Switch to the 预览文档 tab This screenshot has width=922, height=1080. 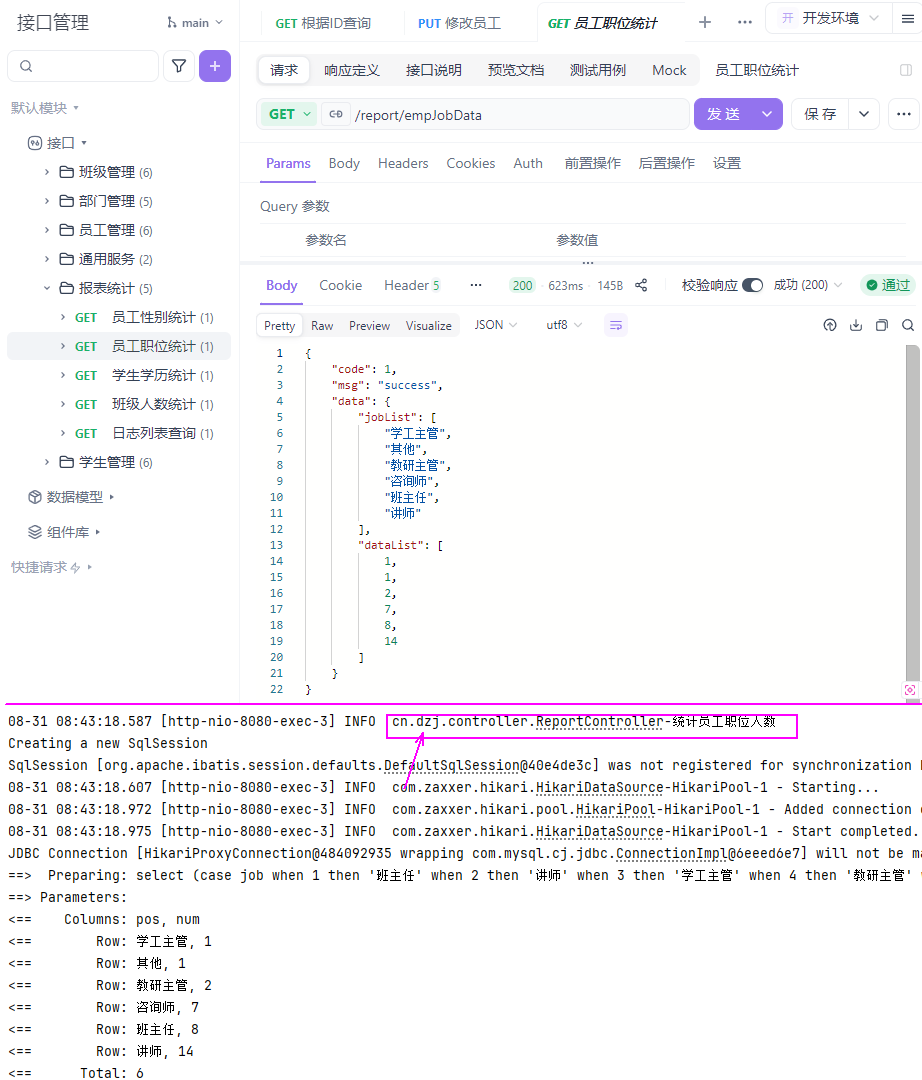click(x=516, y=70)
